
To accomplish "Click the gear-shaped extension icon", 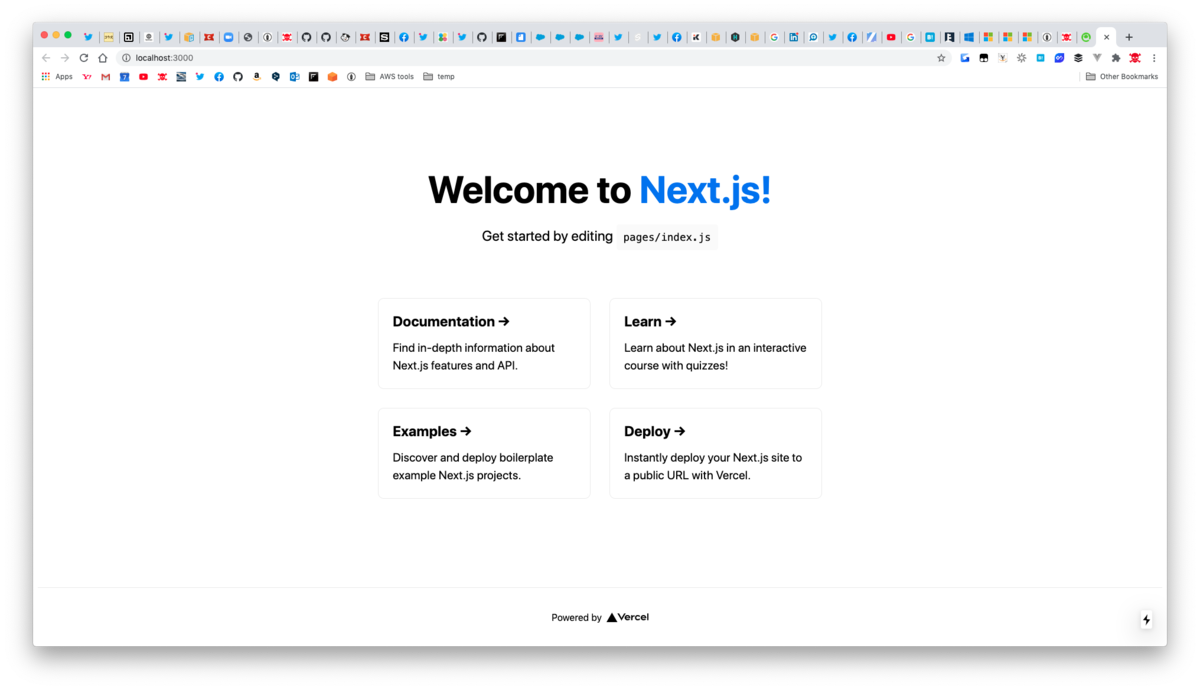I will pos(1021,58).
